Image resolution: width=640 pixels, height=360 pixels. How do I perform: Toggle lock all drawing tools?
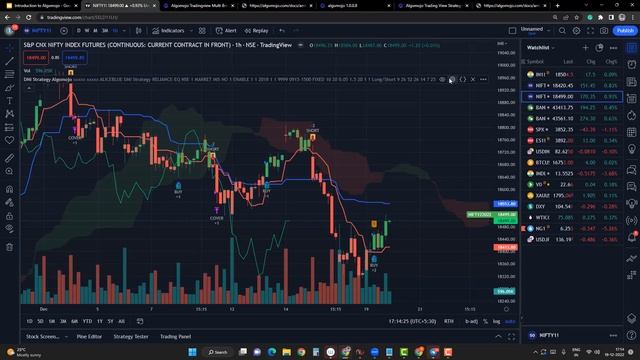(x=9, y=216)
